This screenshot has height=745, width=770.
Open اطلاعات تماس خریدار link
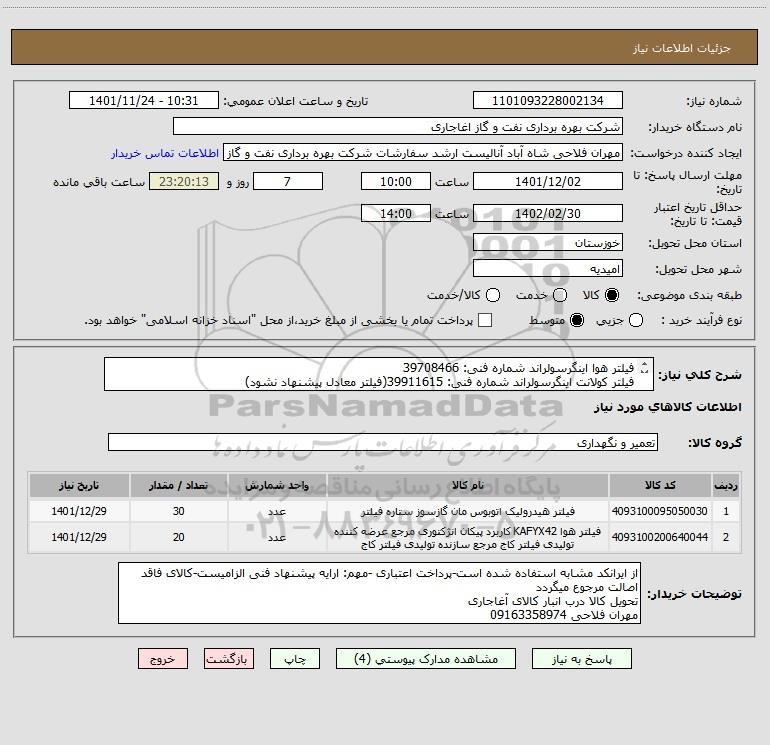pyautogui.click(x=165, y=153)
